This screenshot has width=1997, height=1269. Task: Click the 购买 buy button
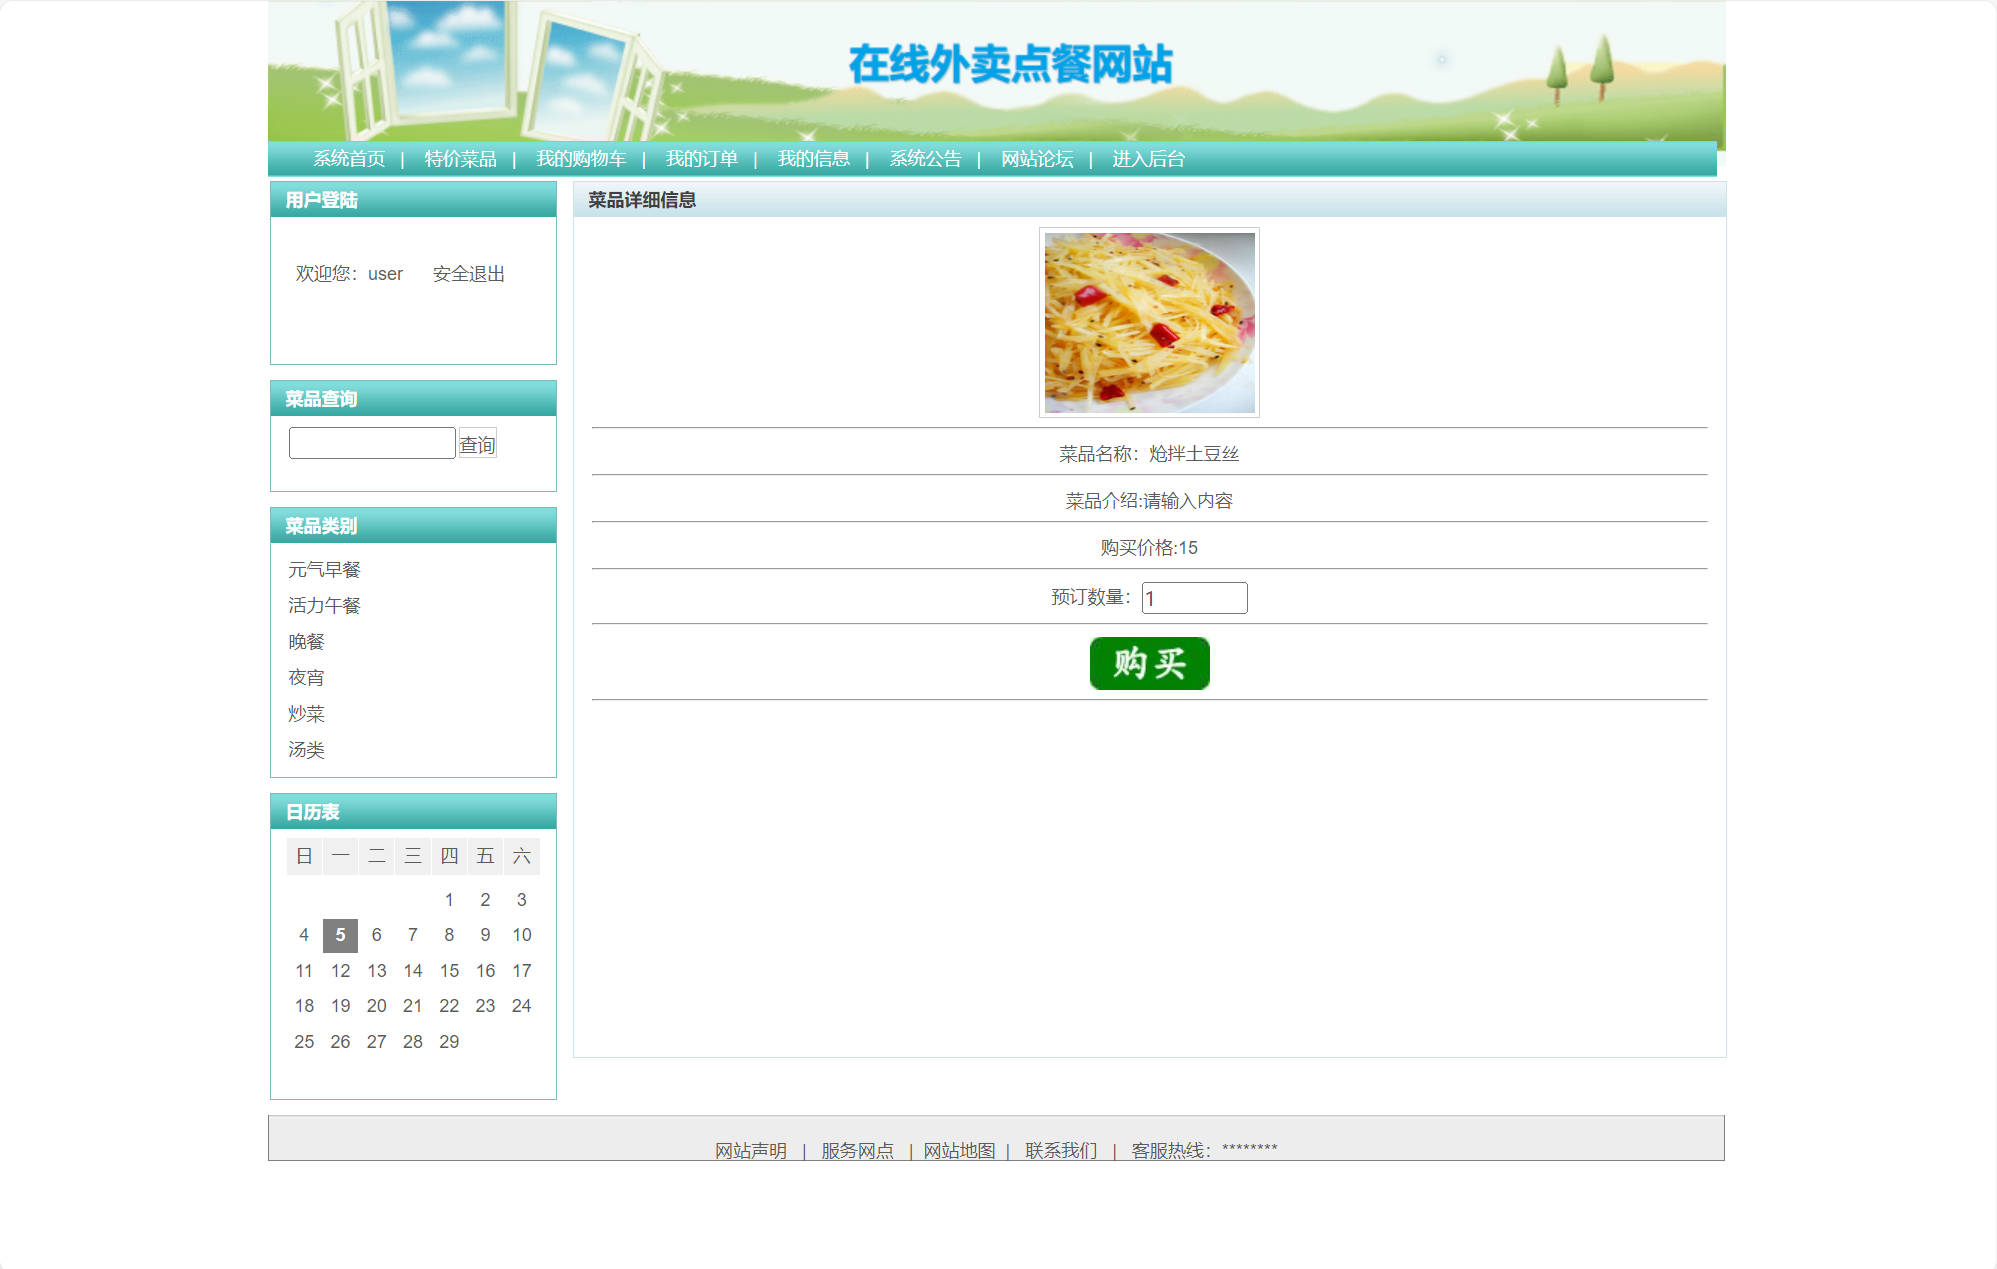pyautogui.click(x=1148, y=663)
